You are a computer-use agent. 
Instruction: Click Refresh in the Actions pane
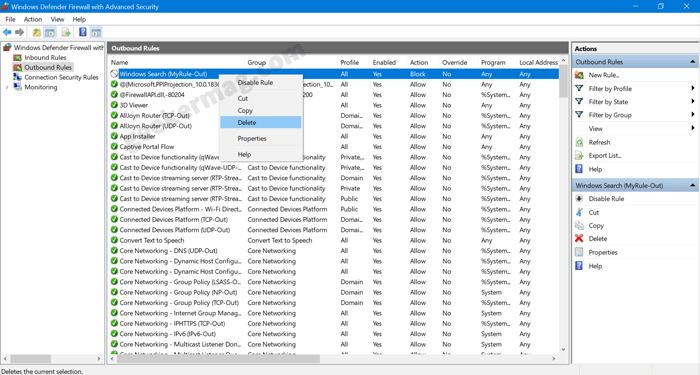tap(599, 142)
